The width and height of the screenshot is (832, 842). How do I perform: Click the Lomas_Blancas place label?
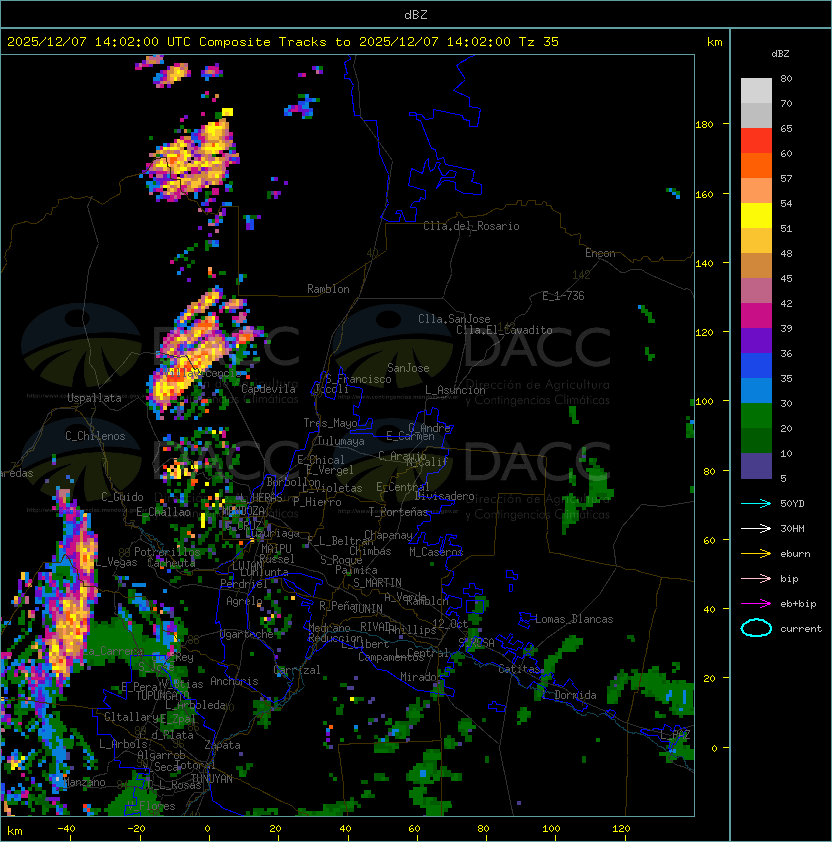point(574,619)
